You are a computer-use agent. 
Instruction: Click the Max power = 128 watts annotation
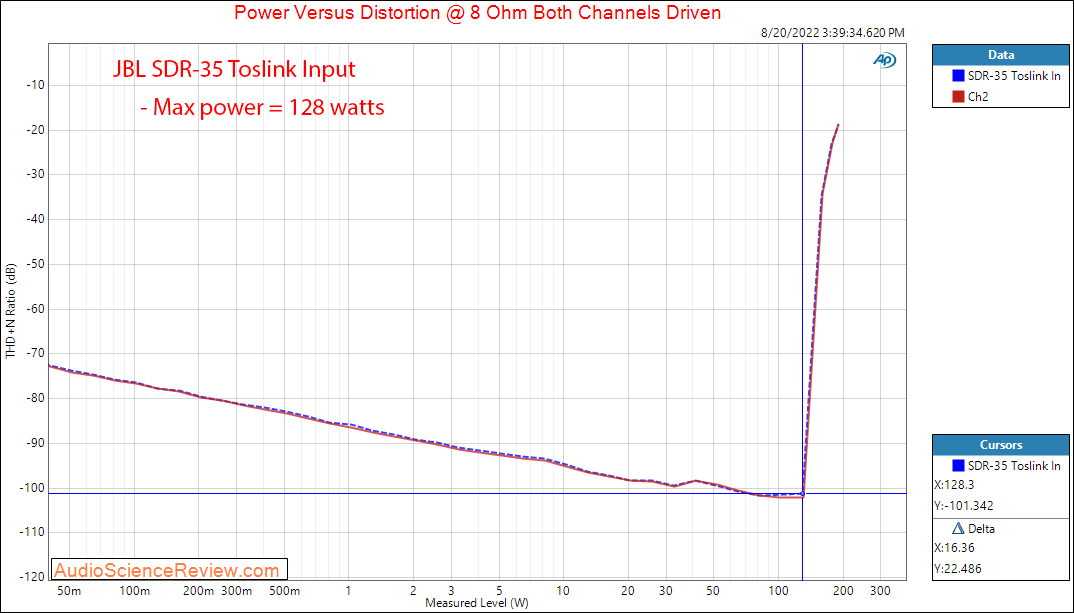[262, 107]
